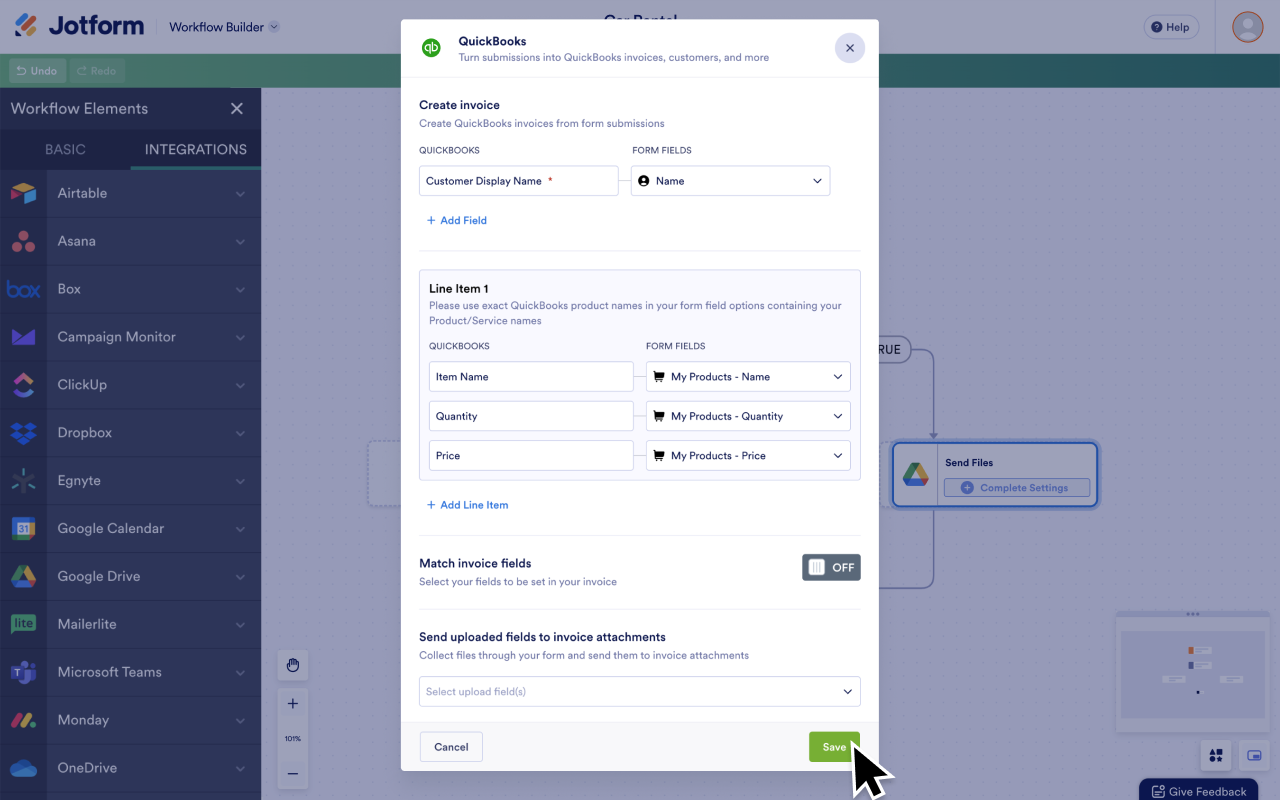Viewport: 1280px width, 800px height.
Task: Expand the Microsoft Teams row
Action: click(240, 672)
